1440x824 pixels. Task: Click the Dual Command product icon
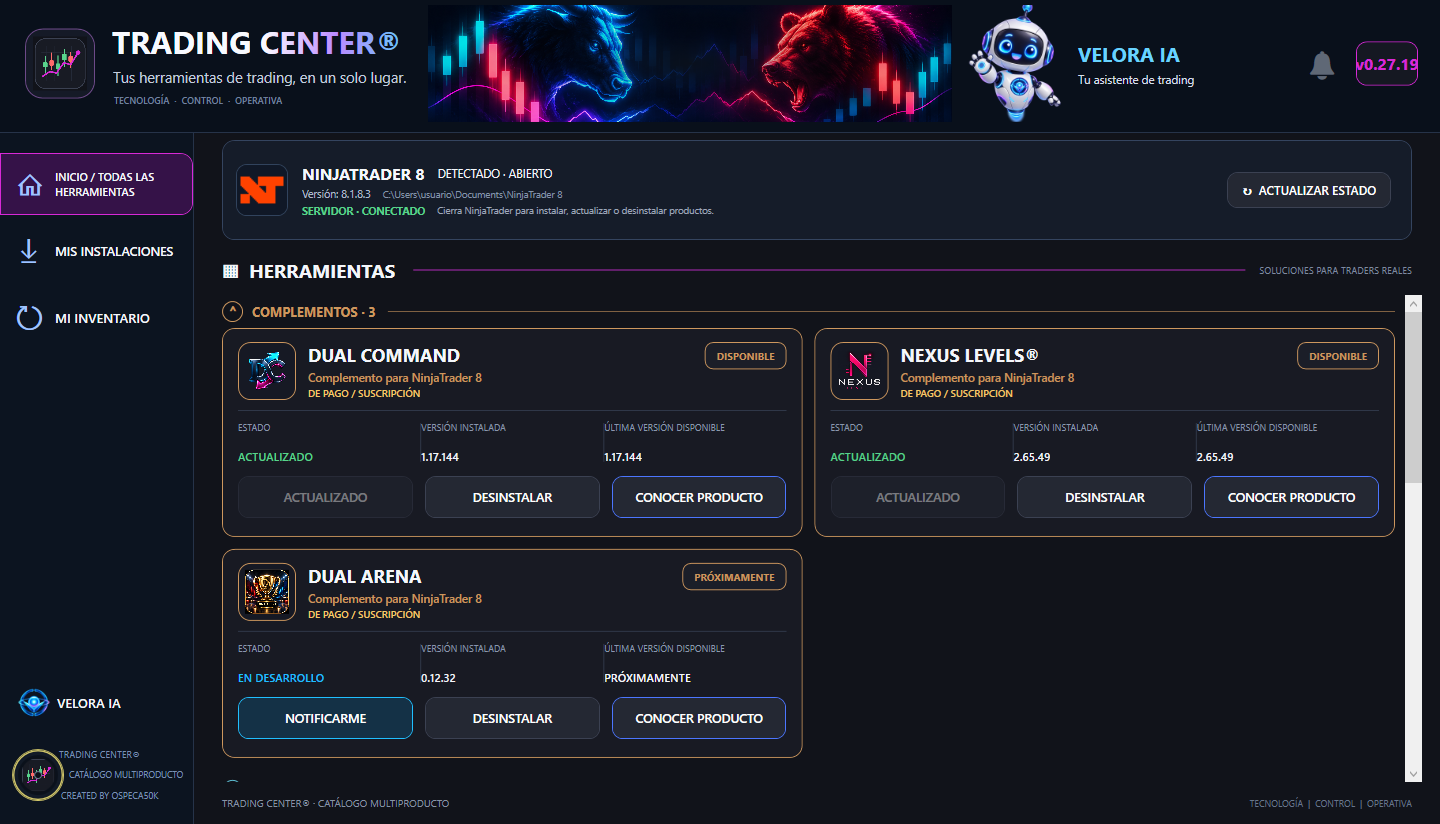coord(267,371)
